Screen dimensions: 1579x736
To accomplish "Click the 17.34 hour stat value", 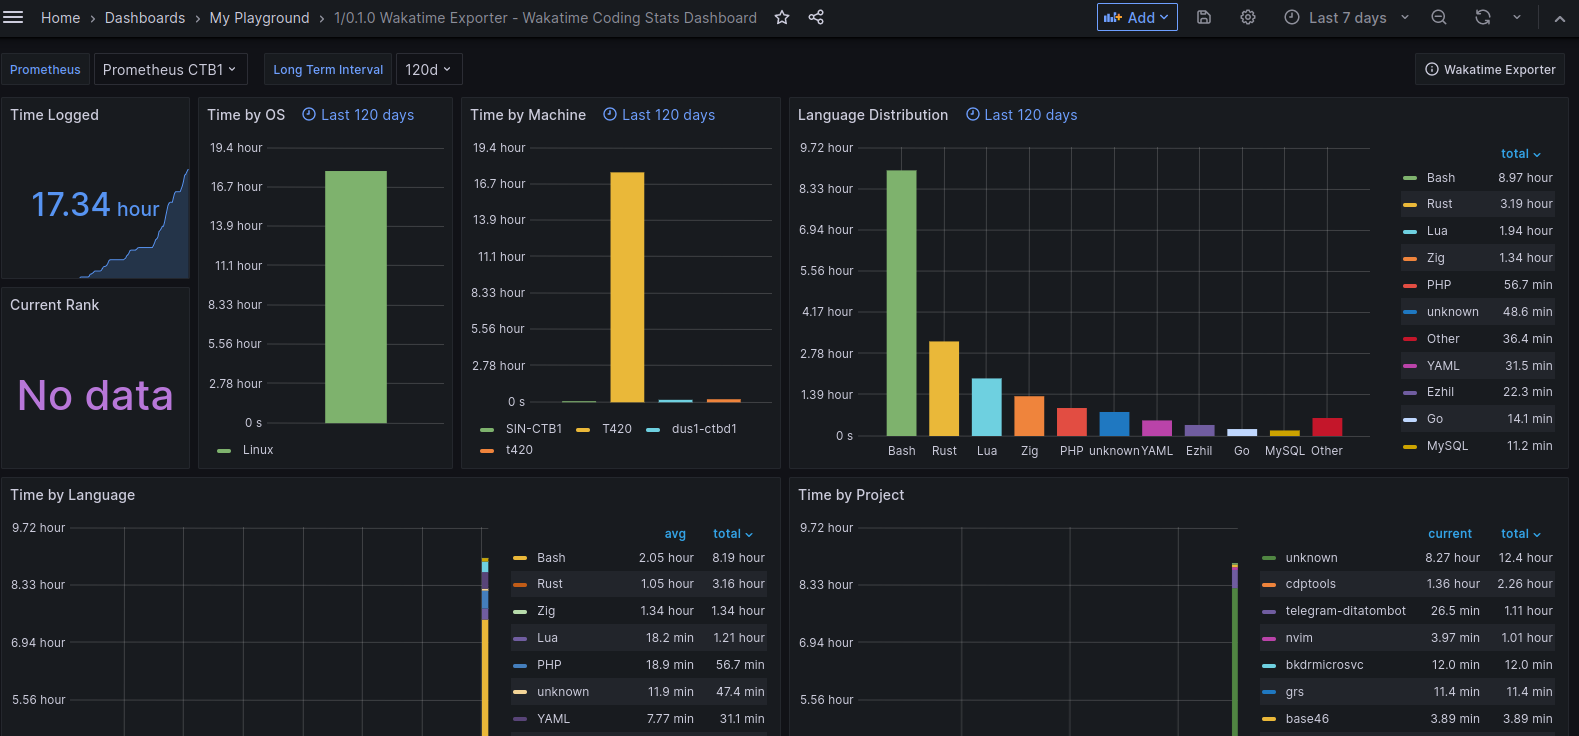I will pos(95,205).
